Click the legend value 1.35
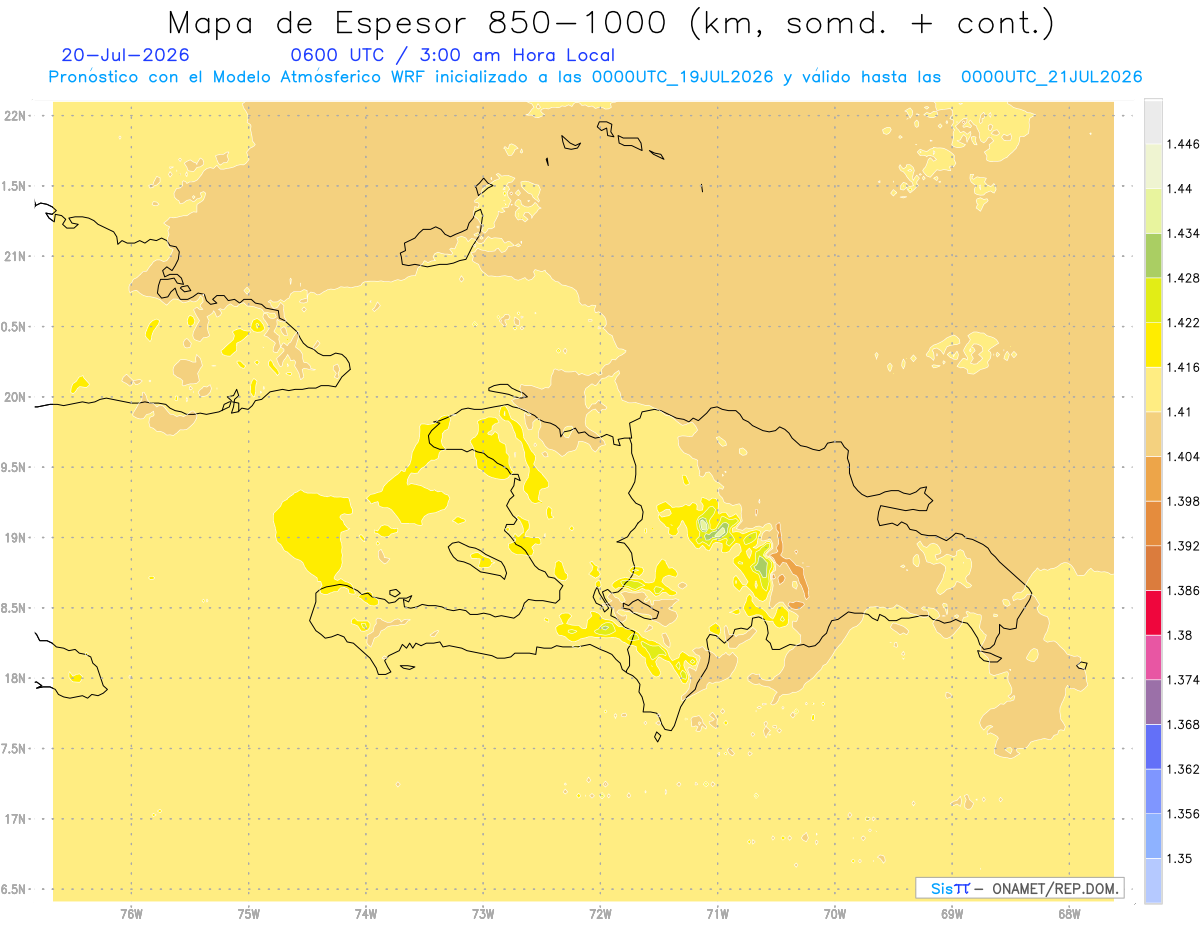This screenshot has width=1200, height=927. 1179,858
